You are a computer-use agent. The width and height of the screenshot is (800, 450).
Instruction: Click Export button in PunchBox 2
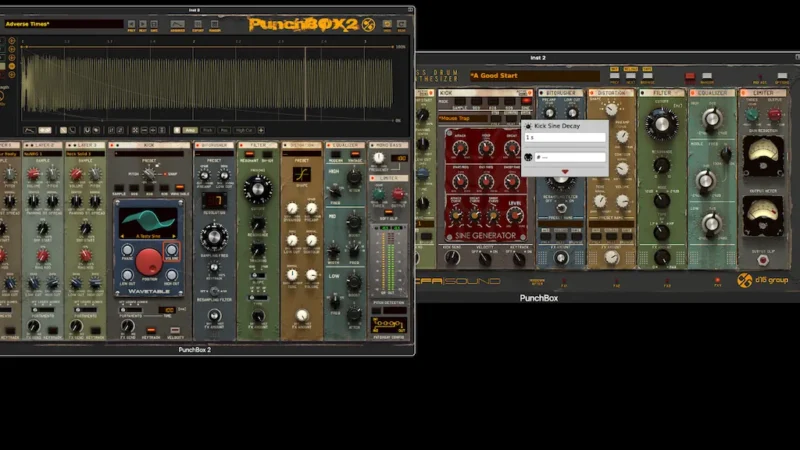(x=198, y=24)
